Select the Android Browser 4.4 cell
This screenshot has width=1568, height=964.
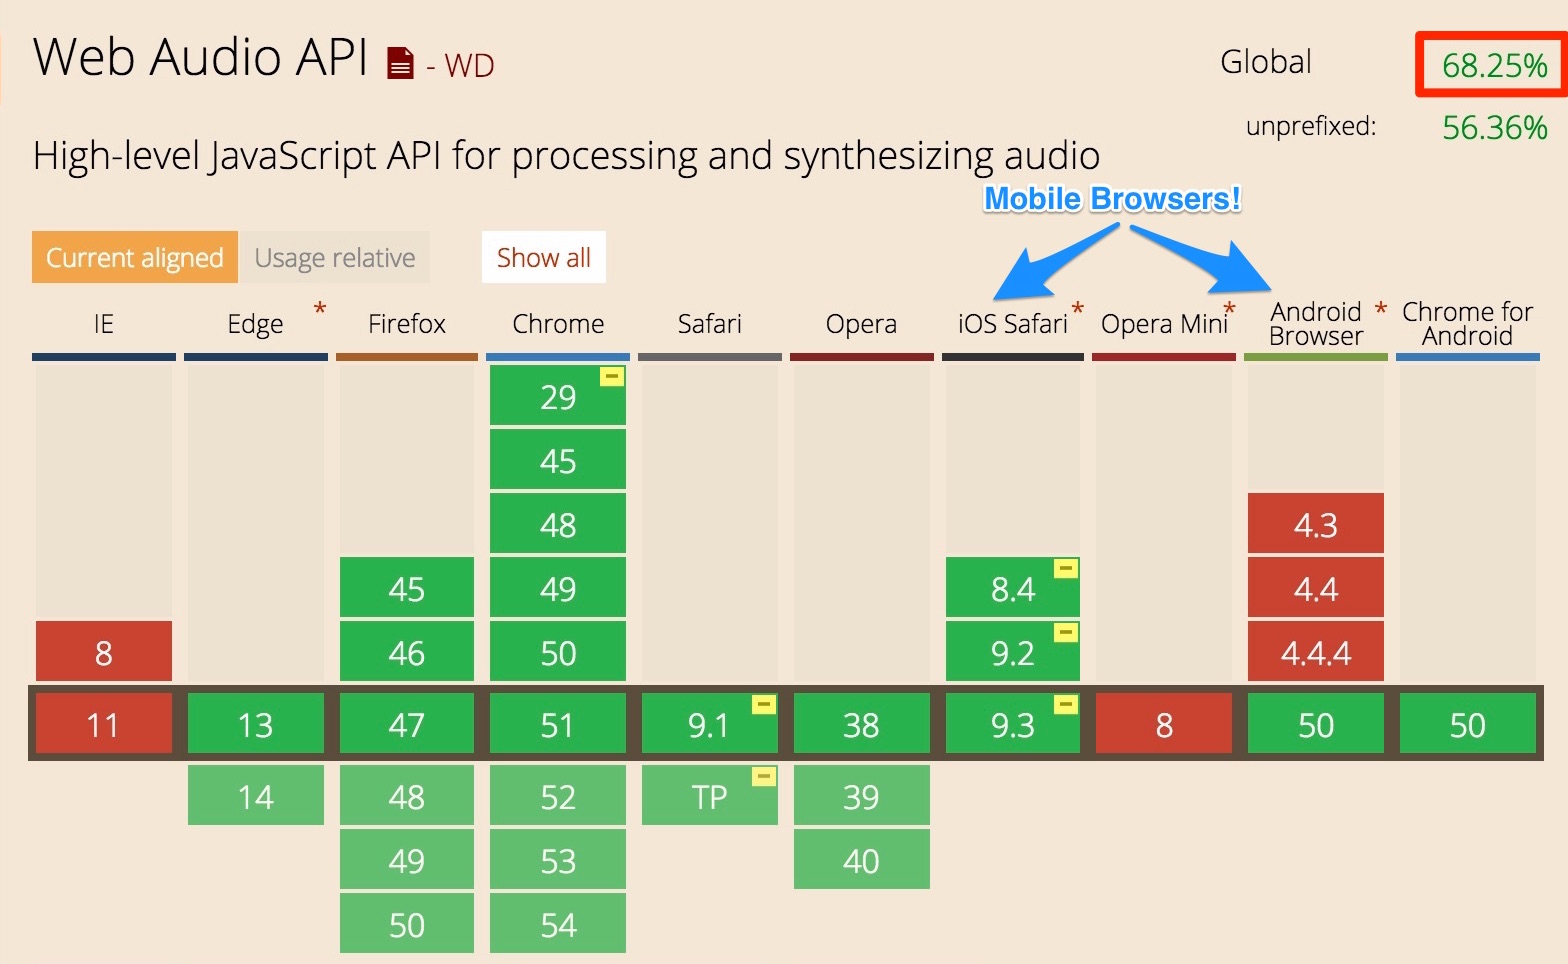(x=1316, y=587)
